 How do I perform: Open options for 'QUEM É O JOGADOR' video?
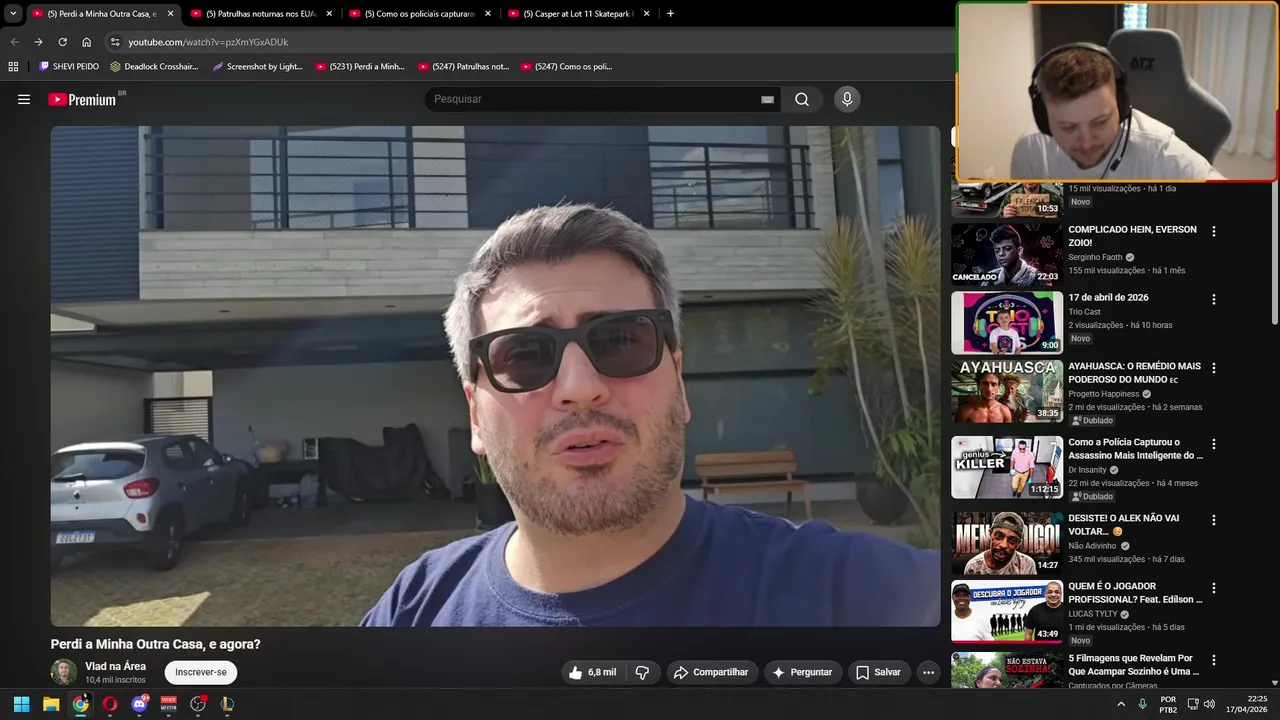click(1214, 588)
